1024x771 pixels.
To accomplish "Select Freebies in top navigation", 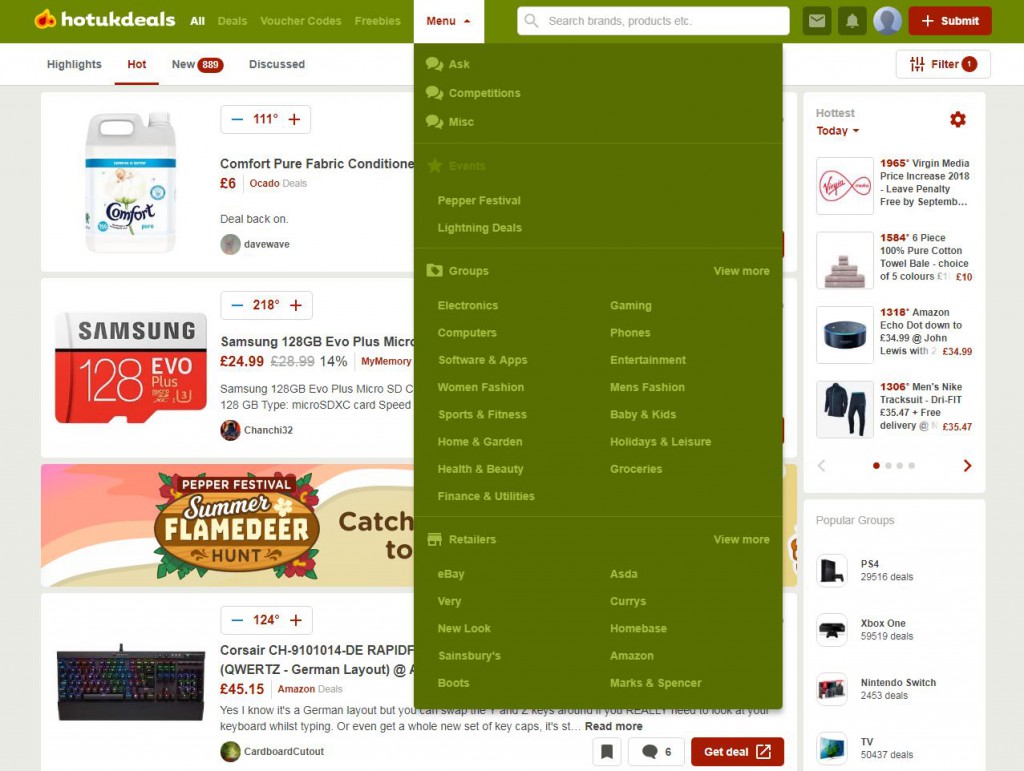I will pos(377,21).
